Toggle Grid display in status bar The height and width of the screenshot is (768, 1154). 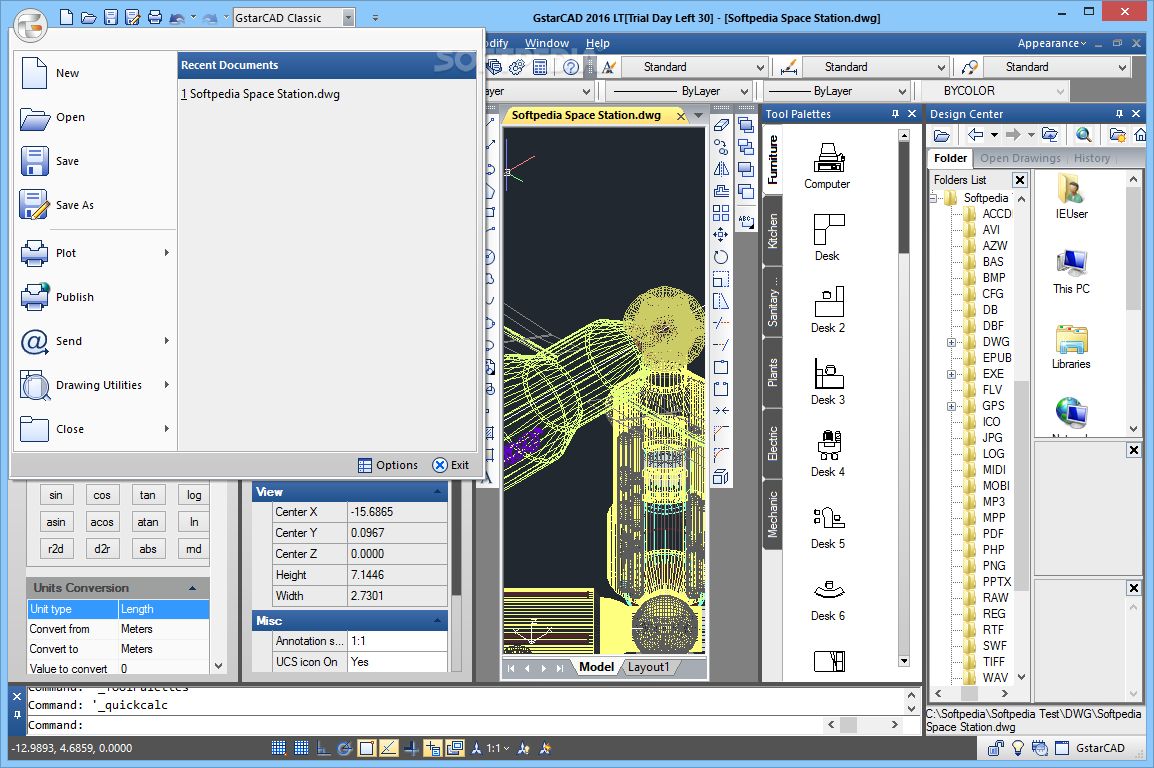click(x=301, y=748)
